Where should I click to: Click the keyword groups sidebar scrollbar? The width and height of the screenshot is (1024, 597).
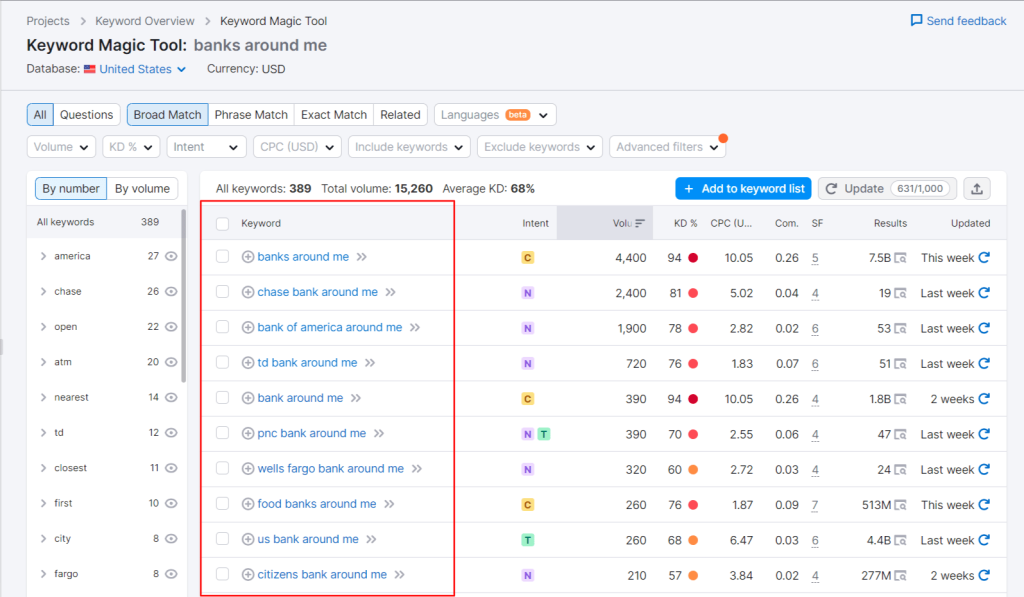tap(184, 295)
